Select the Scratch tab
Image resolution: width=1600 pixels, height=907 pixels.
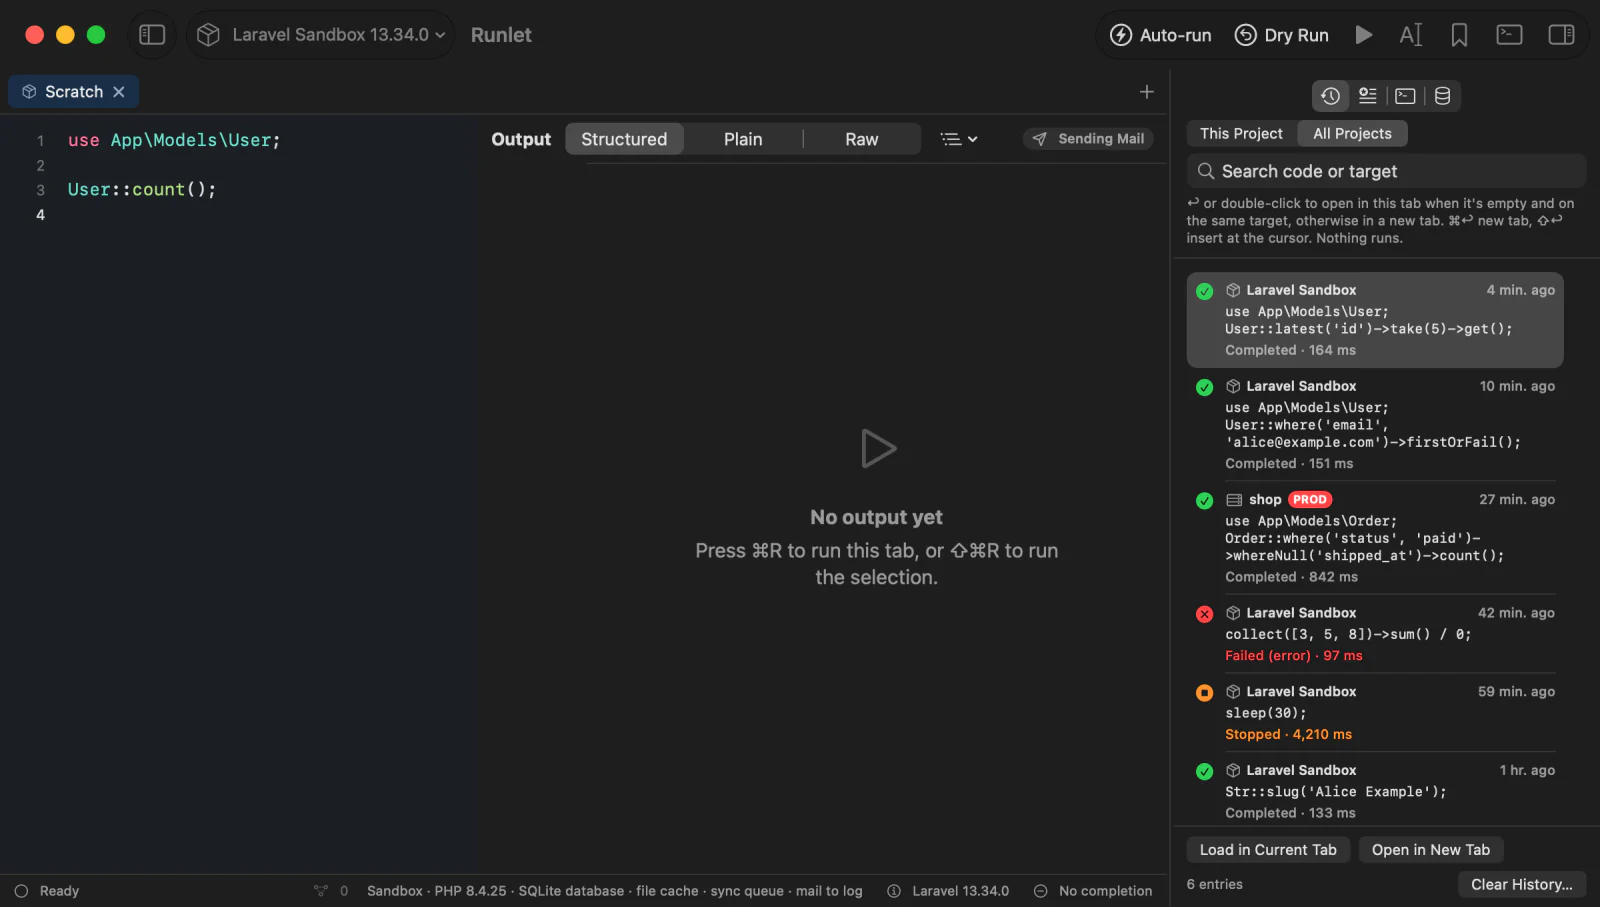[x=73, y=92]
